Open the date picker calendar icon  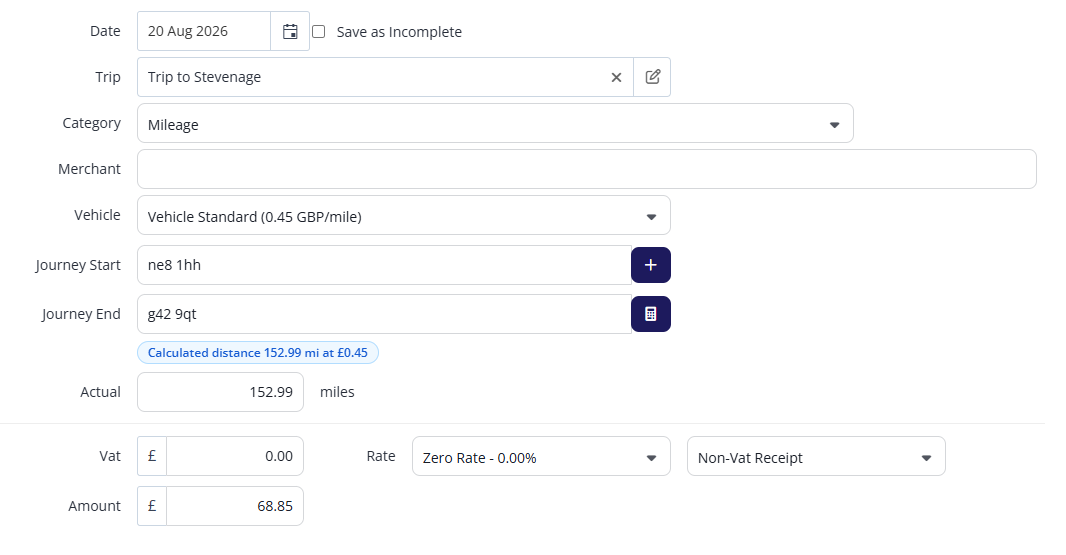coord(290,31)
